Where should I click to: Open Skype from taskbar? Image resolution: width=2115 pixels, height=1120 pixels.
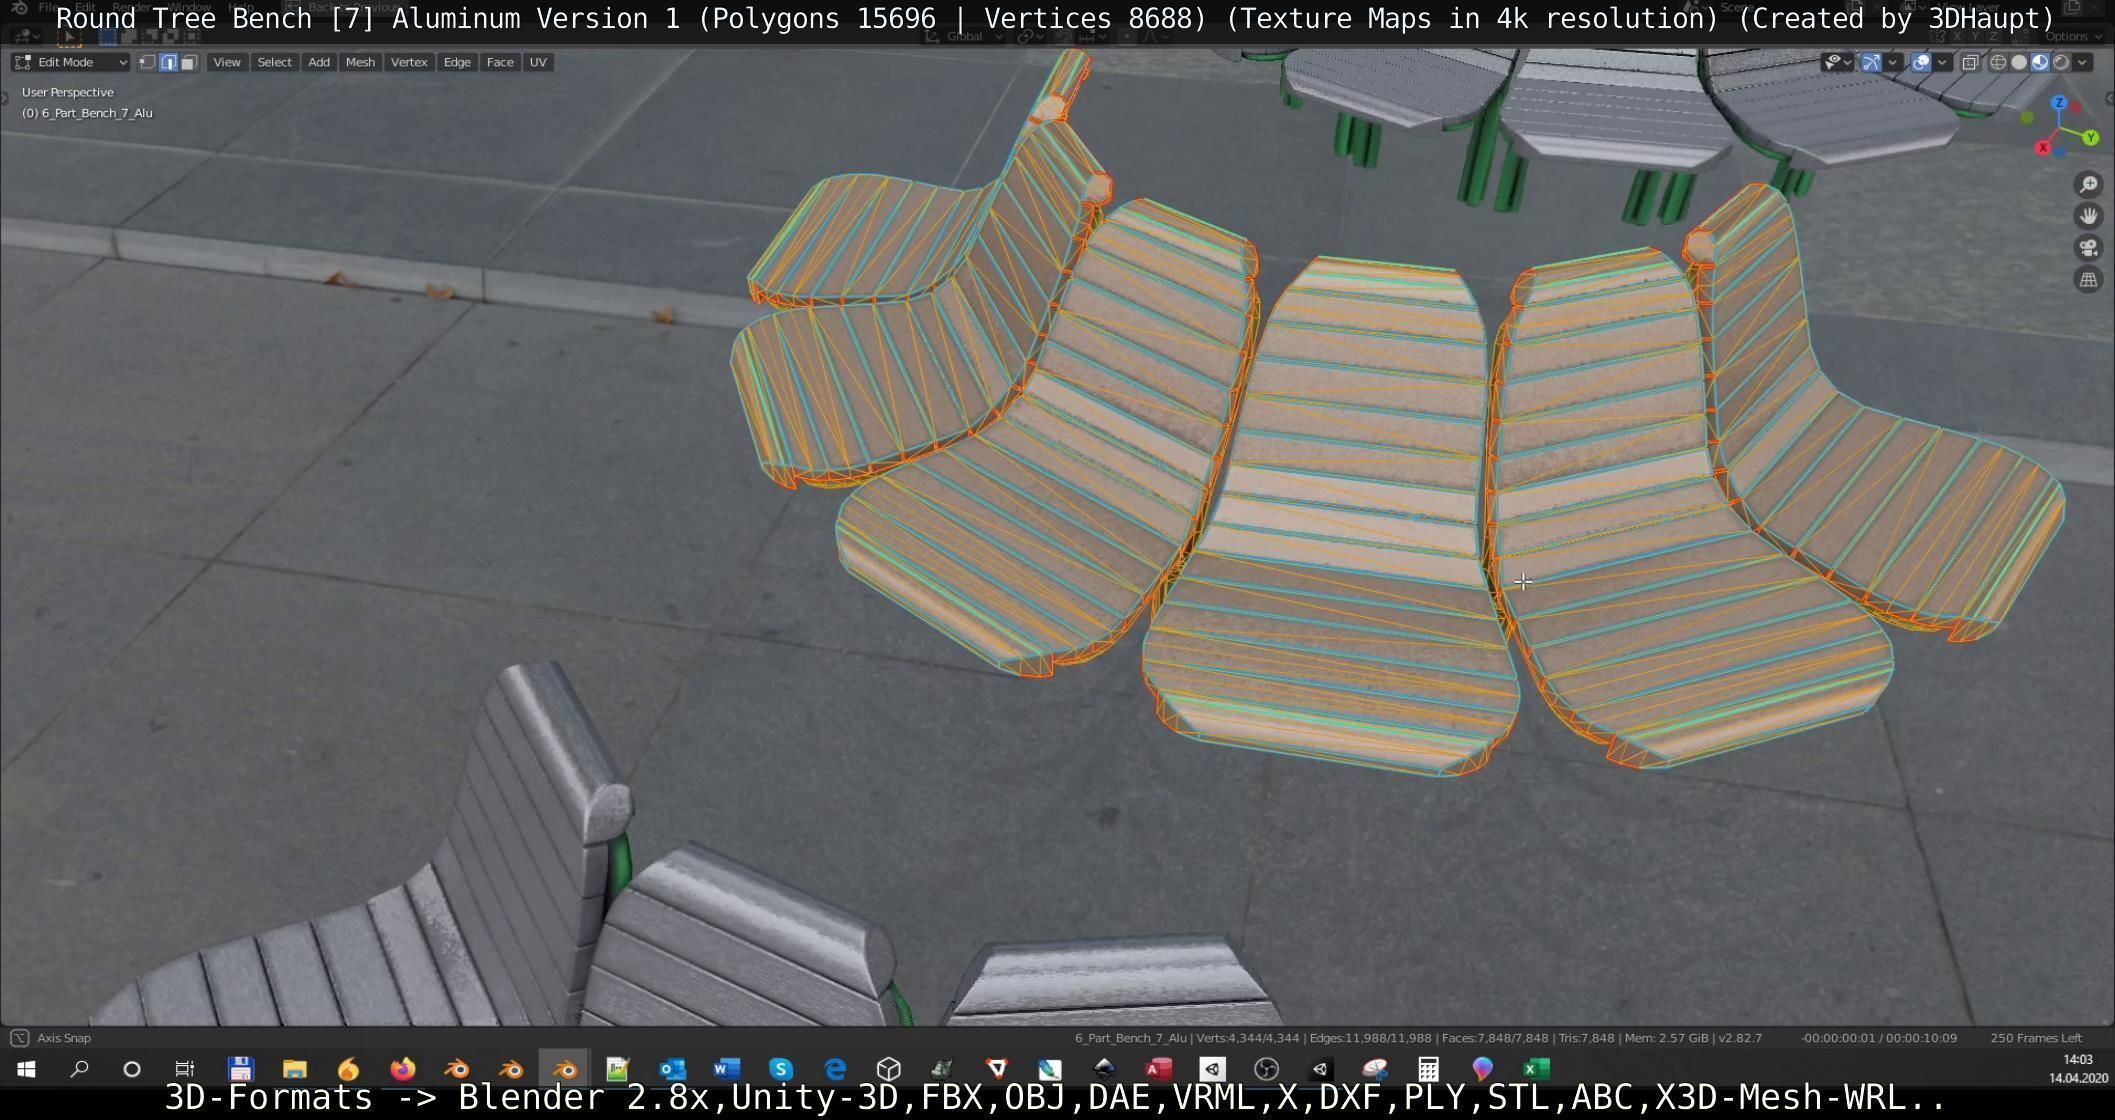[780, 1069]
